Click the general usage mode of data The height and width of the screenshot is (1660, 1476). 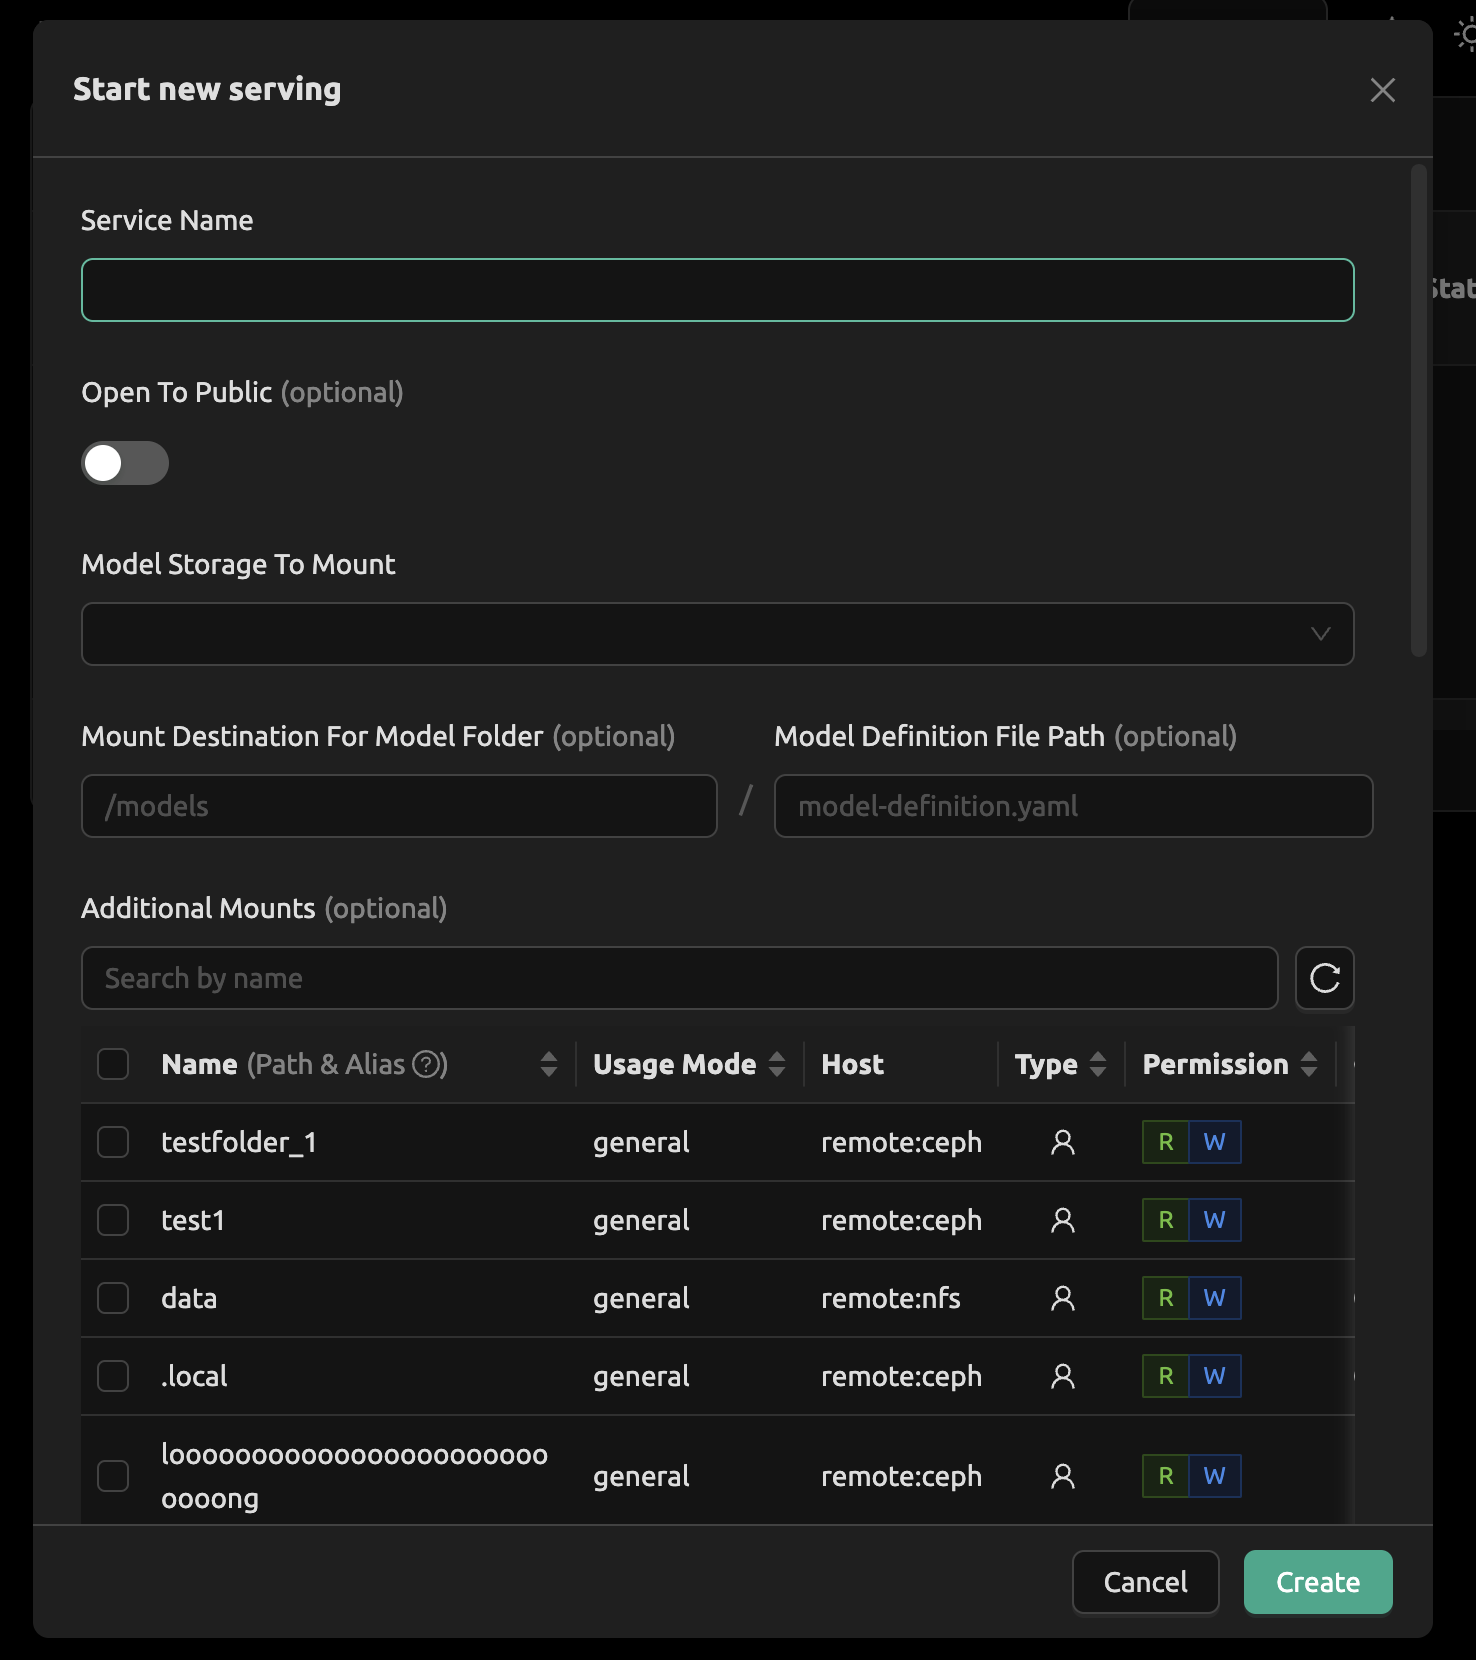(641, 1298)
